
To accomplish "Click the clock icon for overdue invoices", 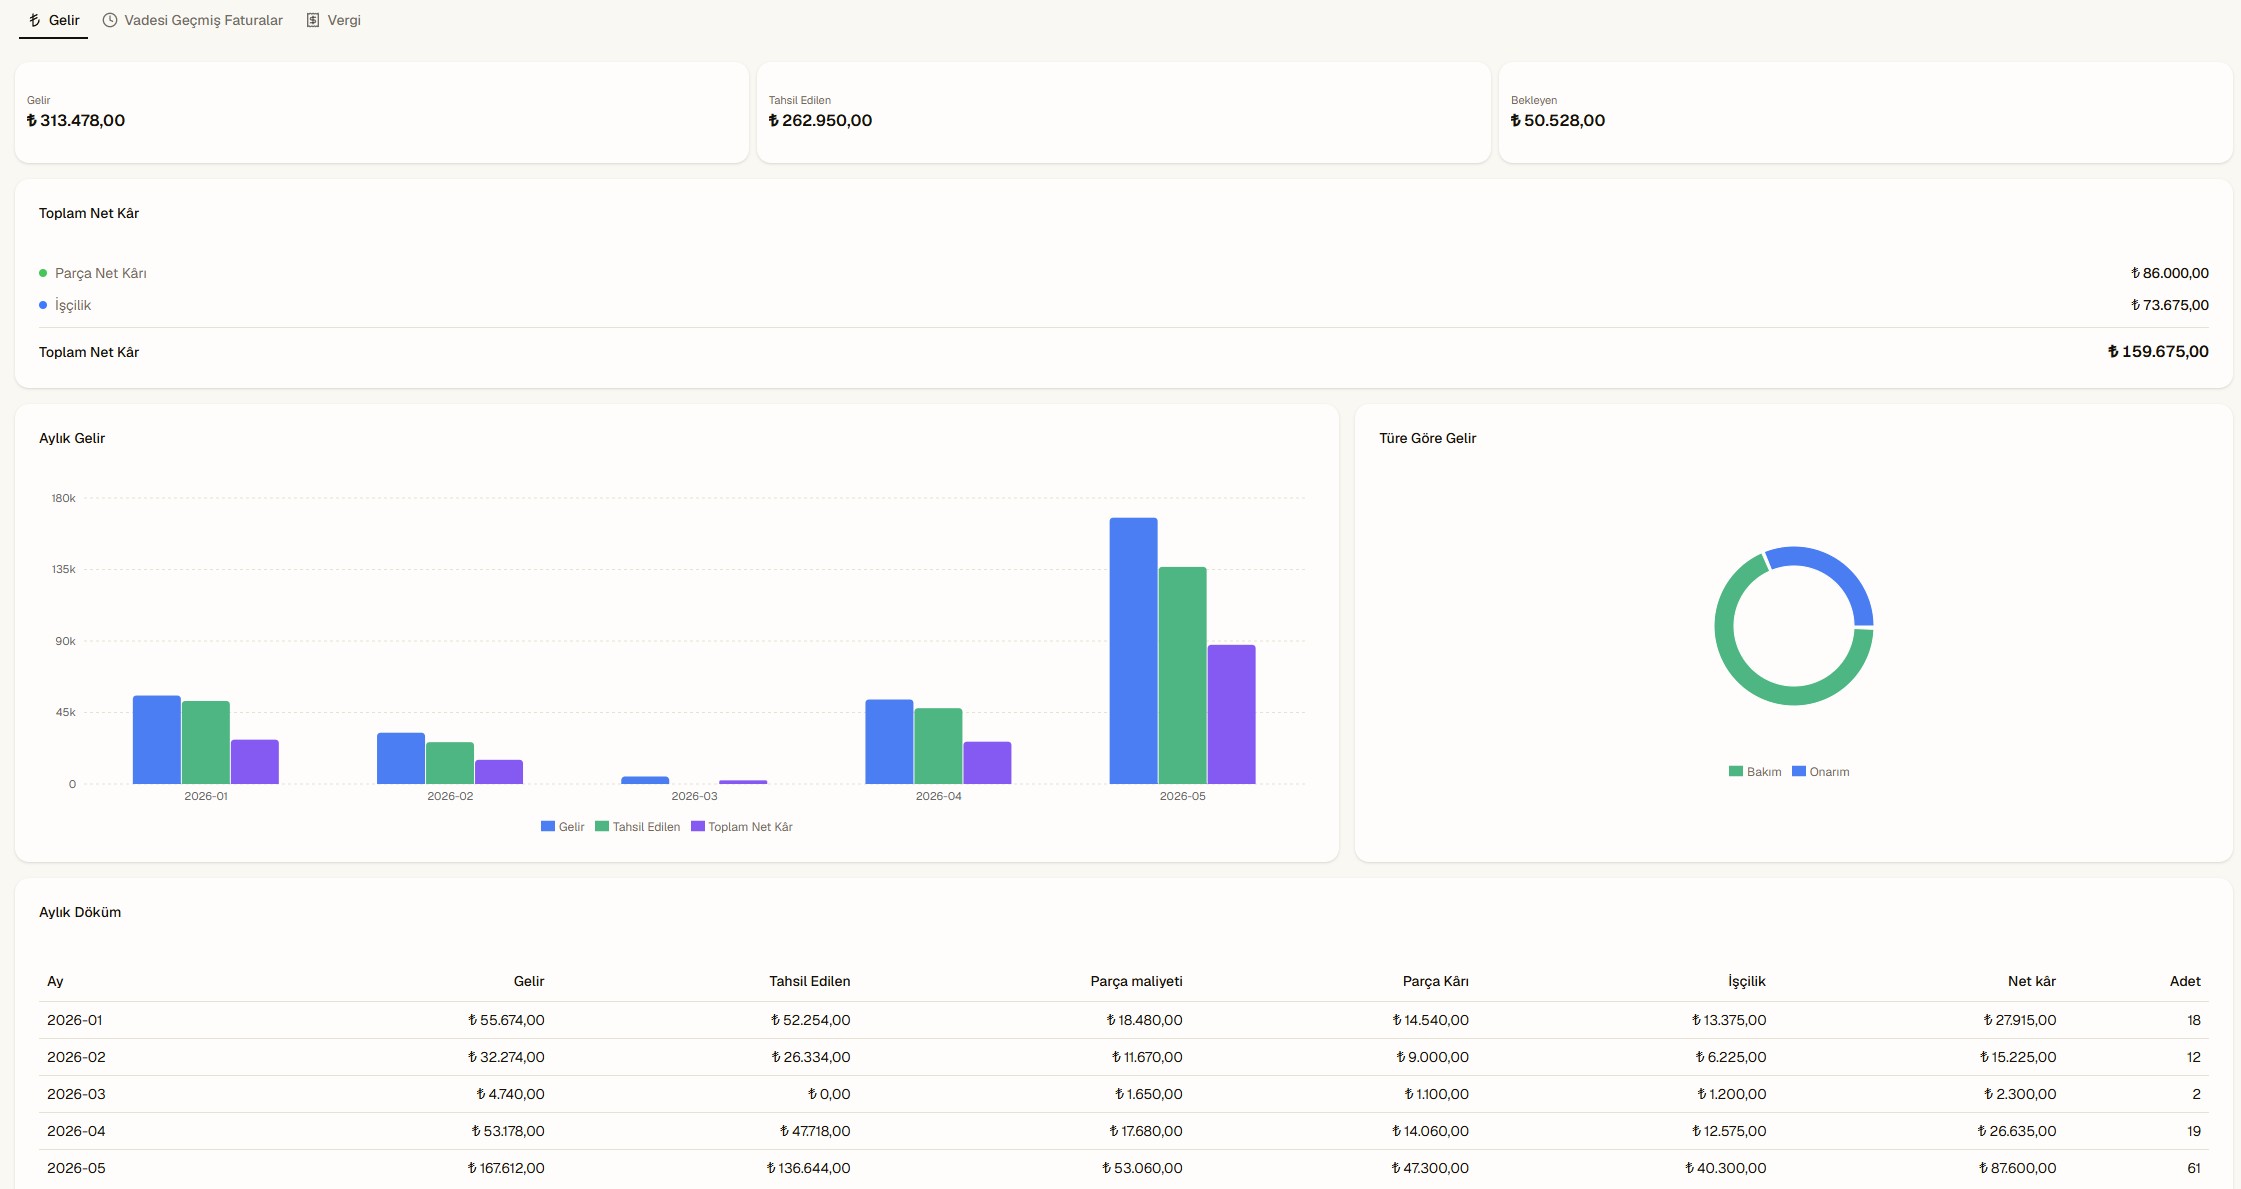I will coord(110,20).
